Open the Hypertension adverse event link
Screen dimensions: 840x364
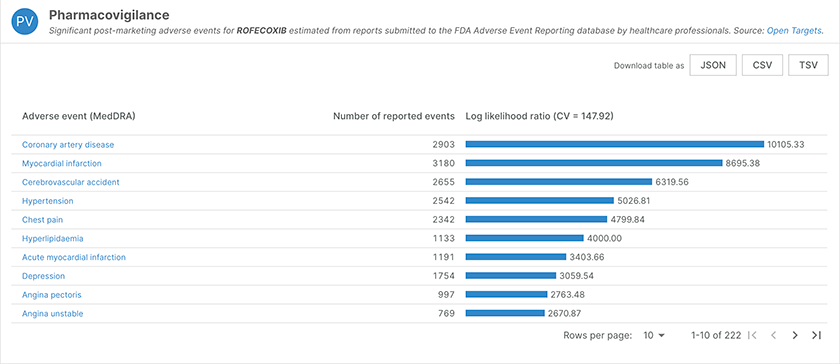[48, 201]
